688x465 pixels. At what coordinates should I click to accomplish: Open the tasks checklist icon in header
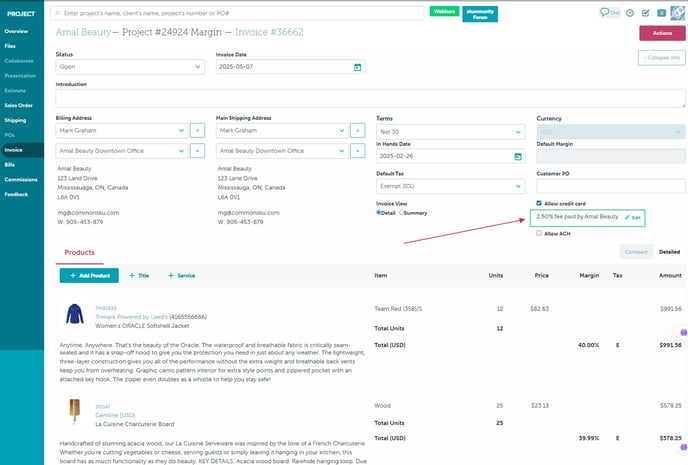click(645, 12)
